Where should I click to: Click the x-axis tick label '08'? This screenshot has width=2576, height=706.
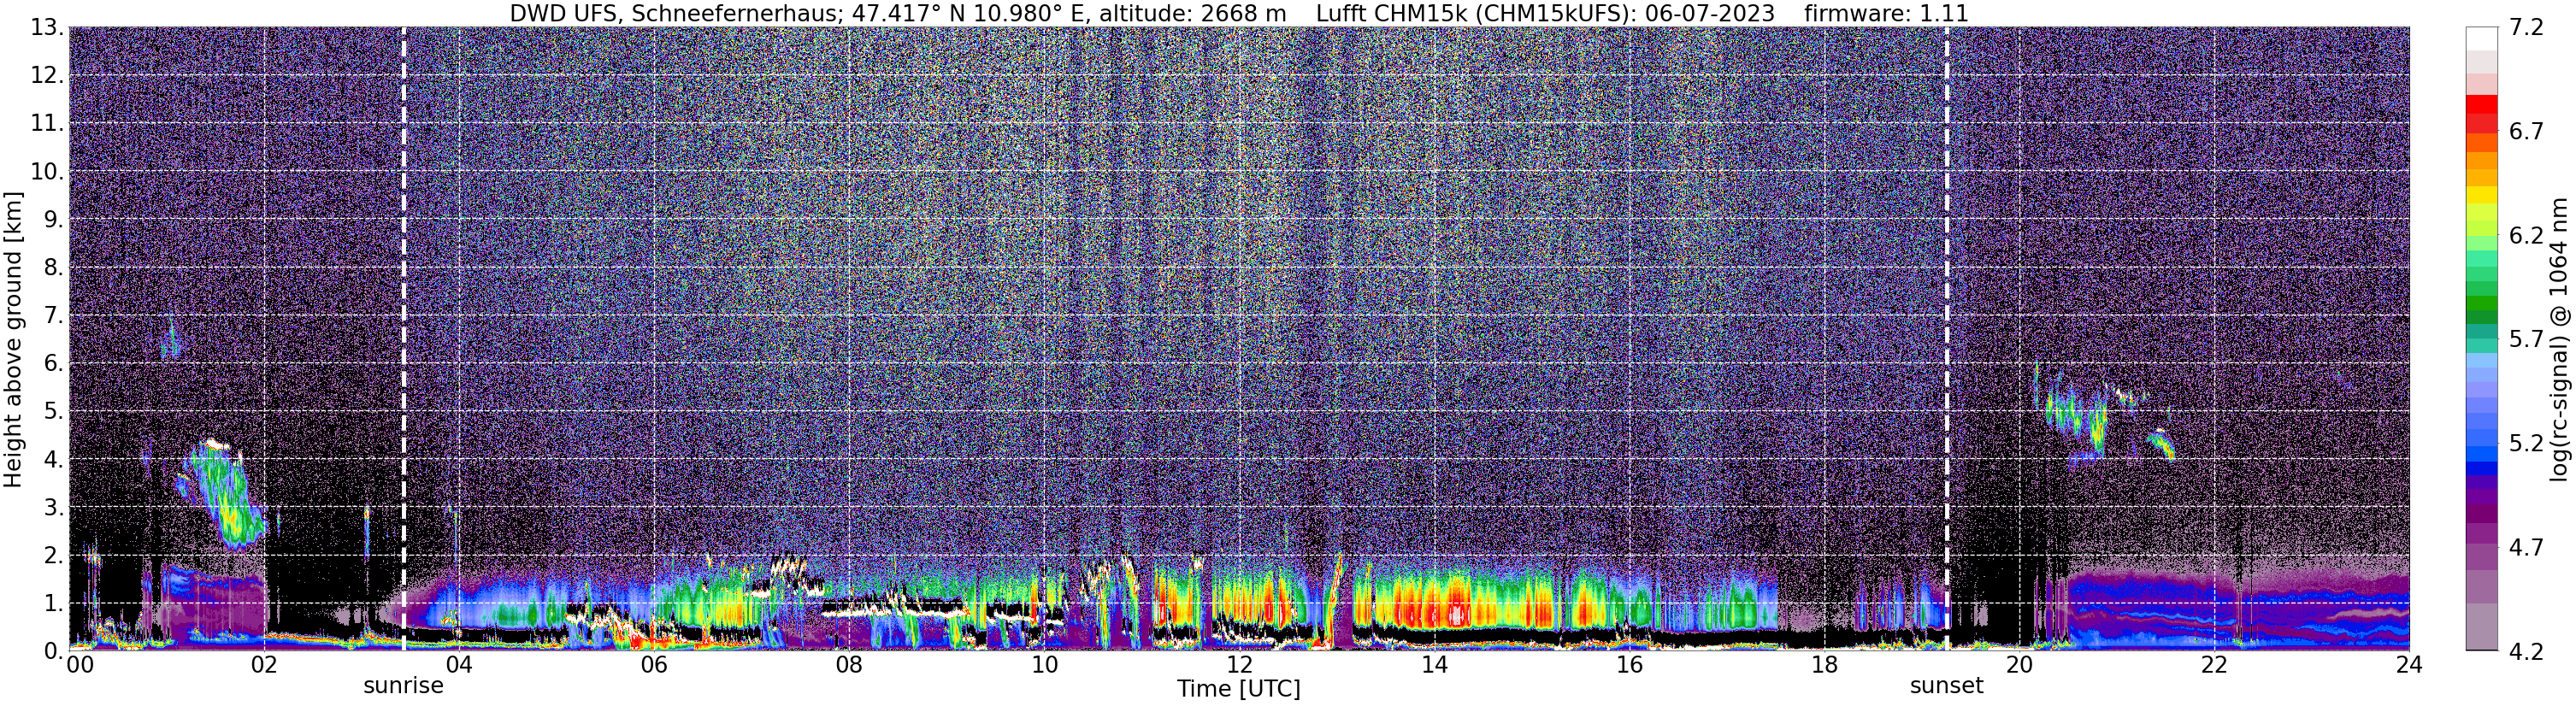point(848,665)
